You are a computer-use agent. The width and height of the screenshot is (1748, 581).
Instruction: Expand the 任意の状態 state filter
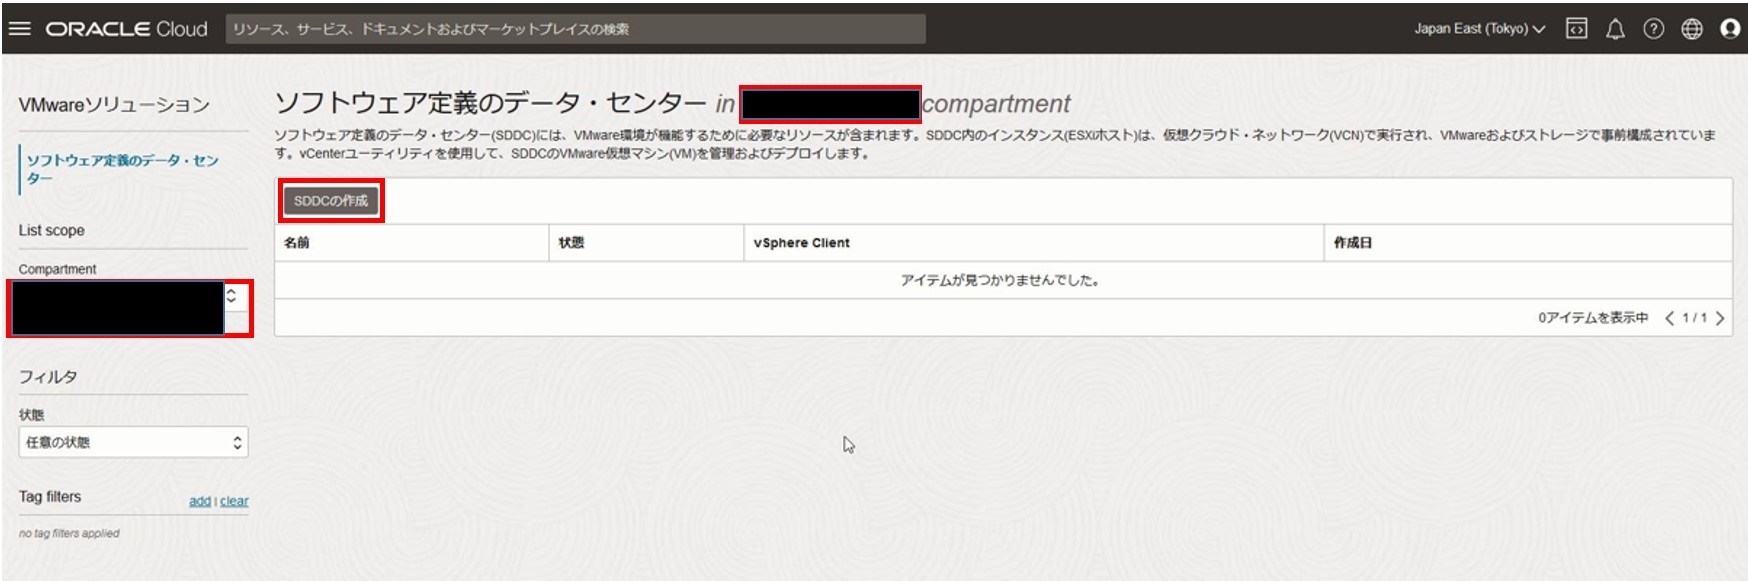(133, 442)
